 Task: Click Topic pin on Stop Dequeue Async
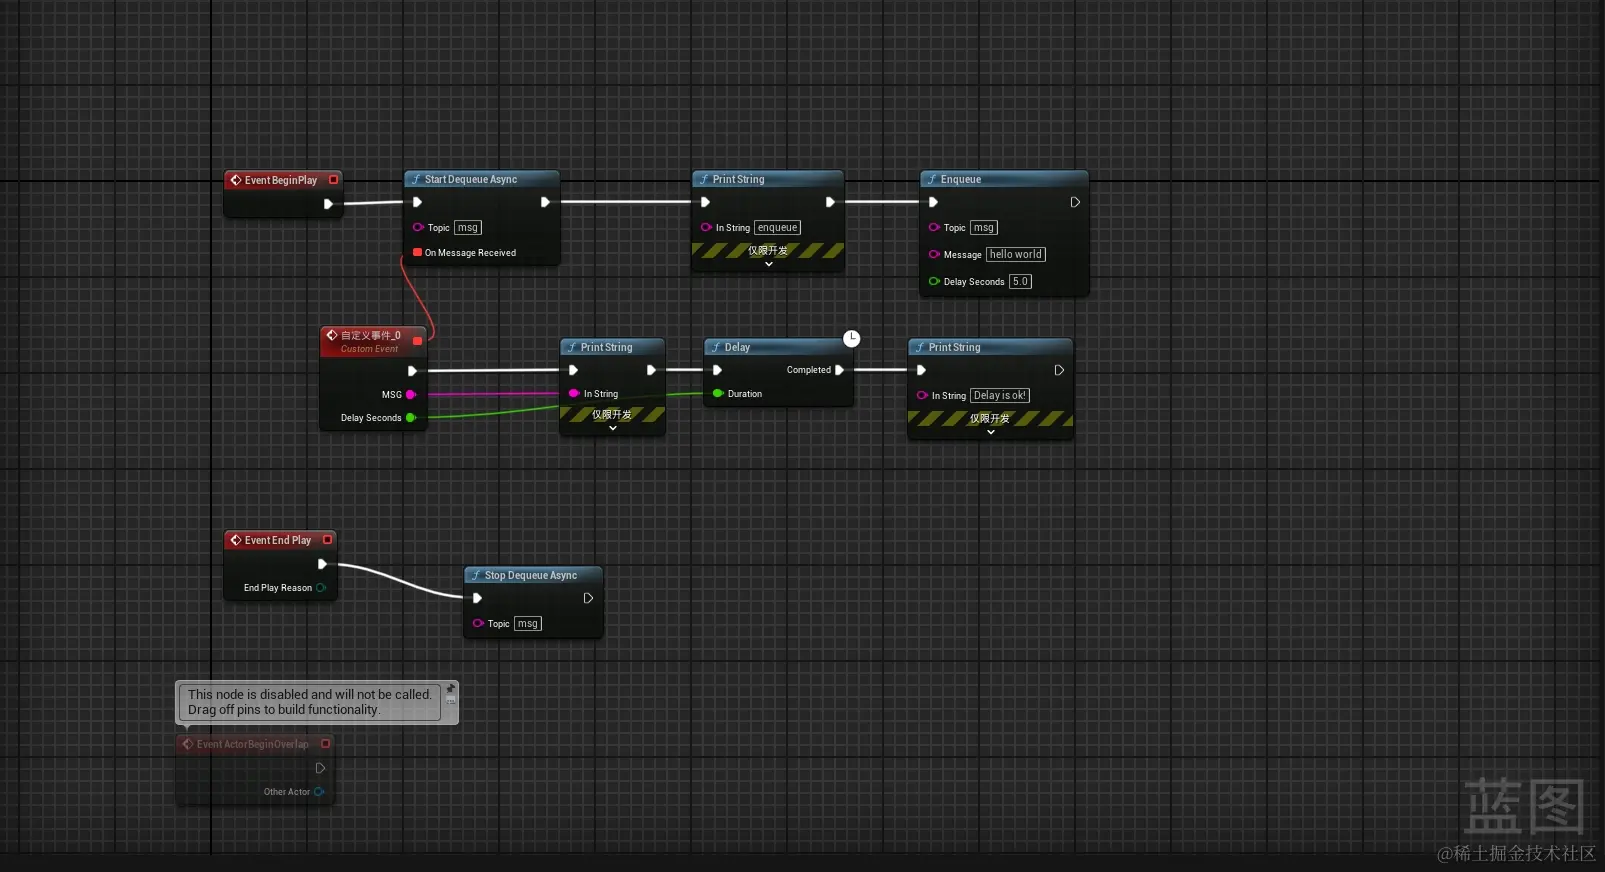coord(478,623)
